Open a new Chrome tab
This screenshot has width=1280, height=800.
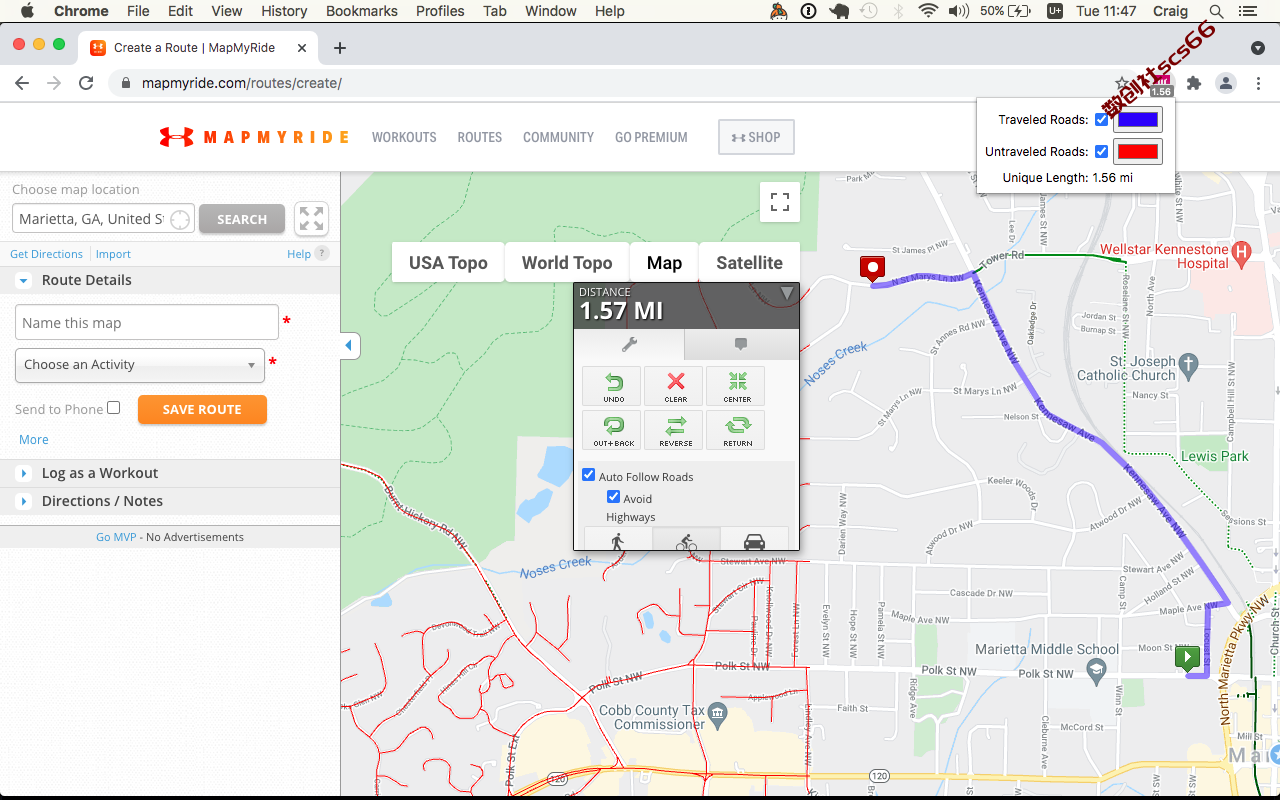[x=340, y=47]
